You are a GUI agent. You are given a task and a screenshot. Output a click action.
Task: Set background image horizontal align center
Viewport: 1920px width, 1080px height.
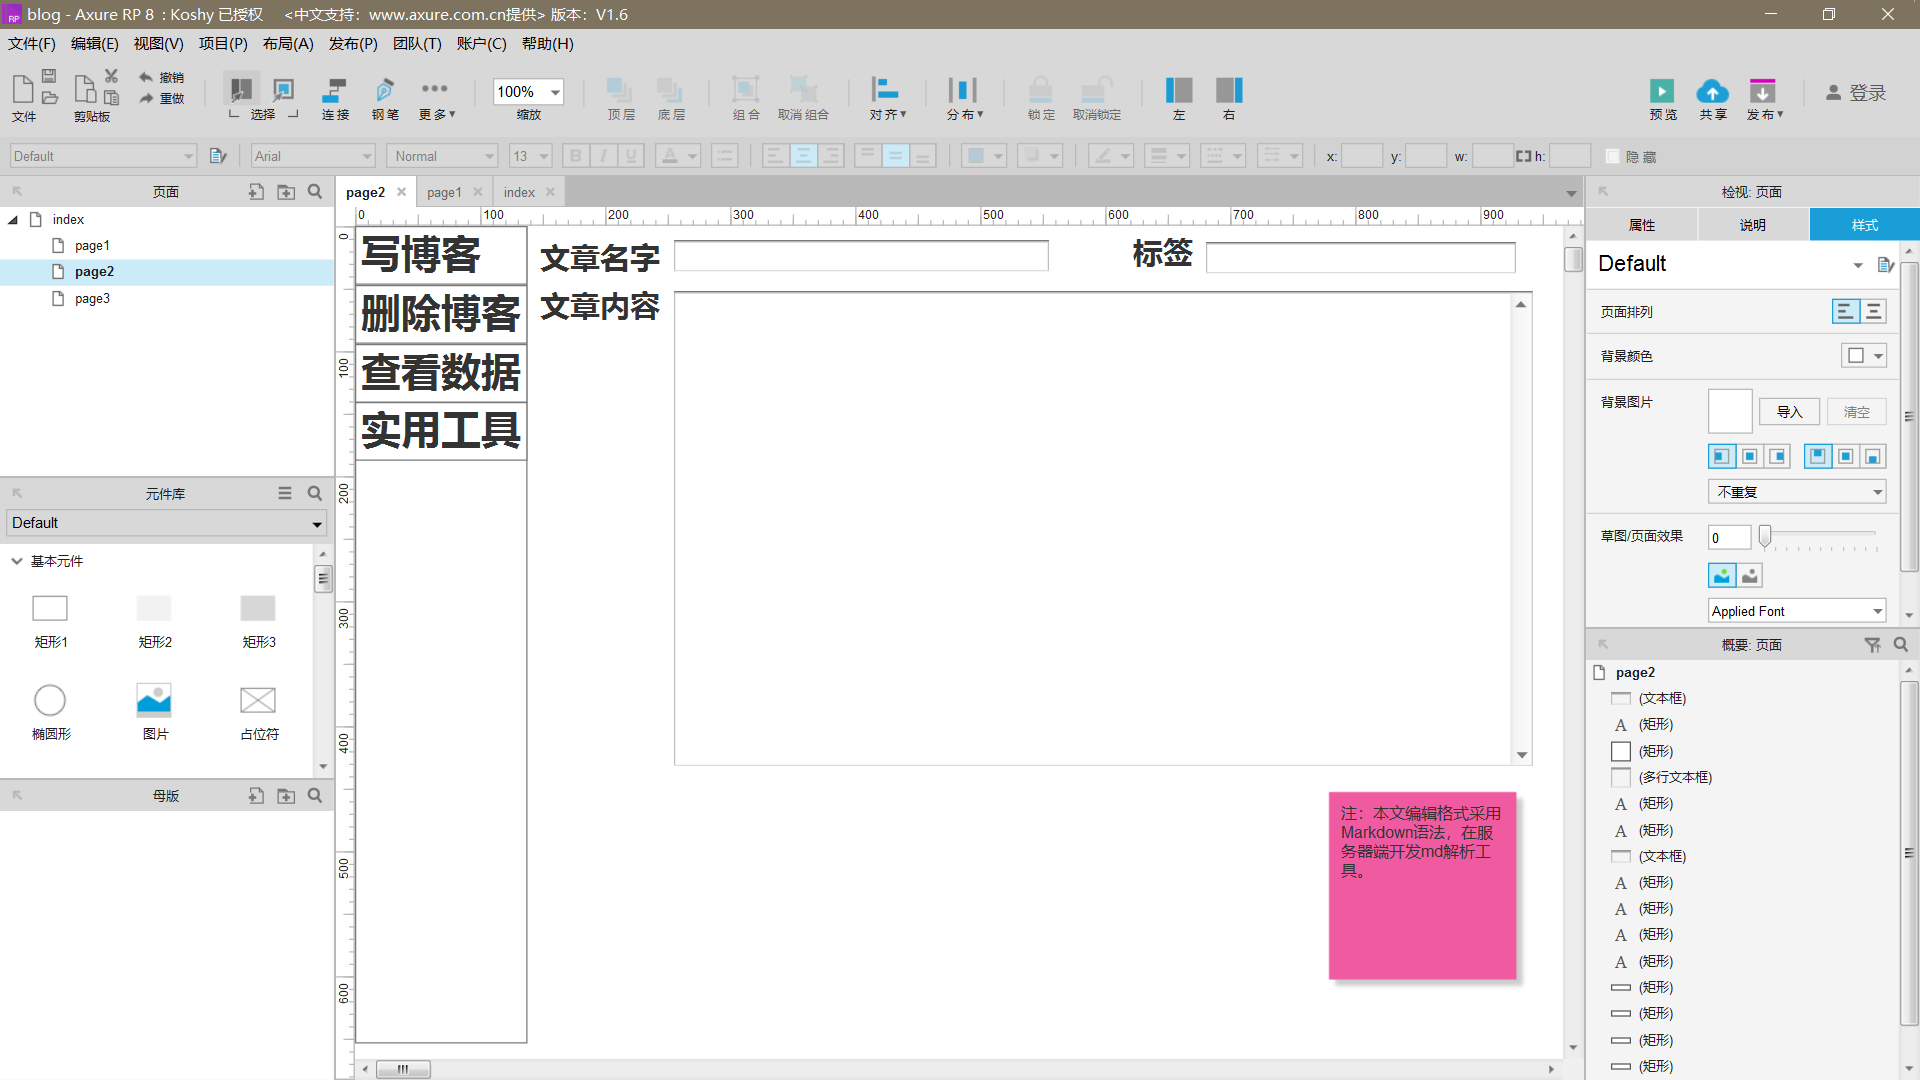(x=1749, y=456)
